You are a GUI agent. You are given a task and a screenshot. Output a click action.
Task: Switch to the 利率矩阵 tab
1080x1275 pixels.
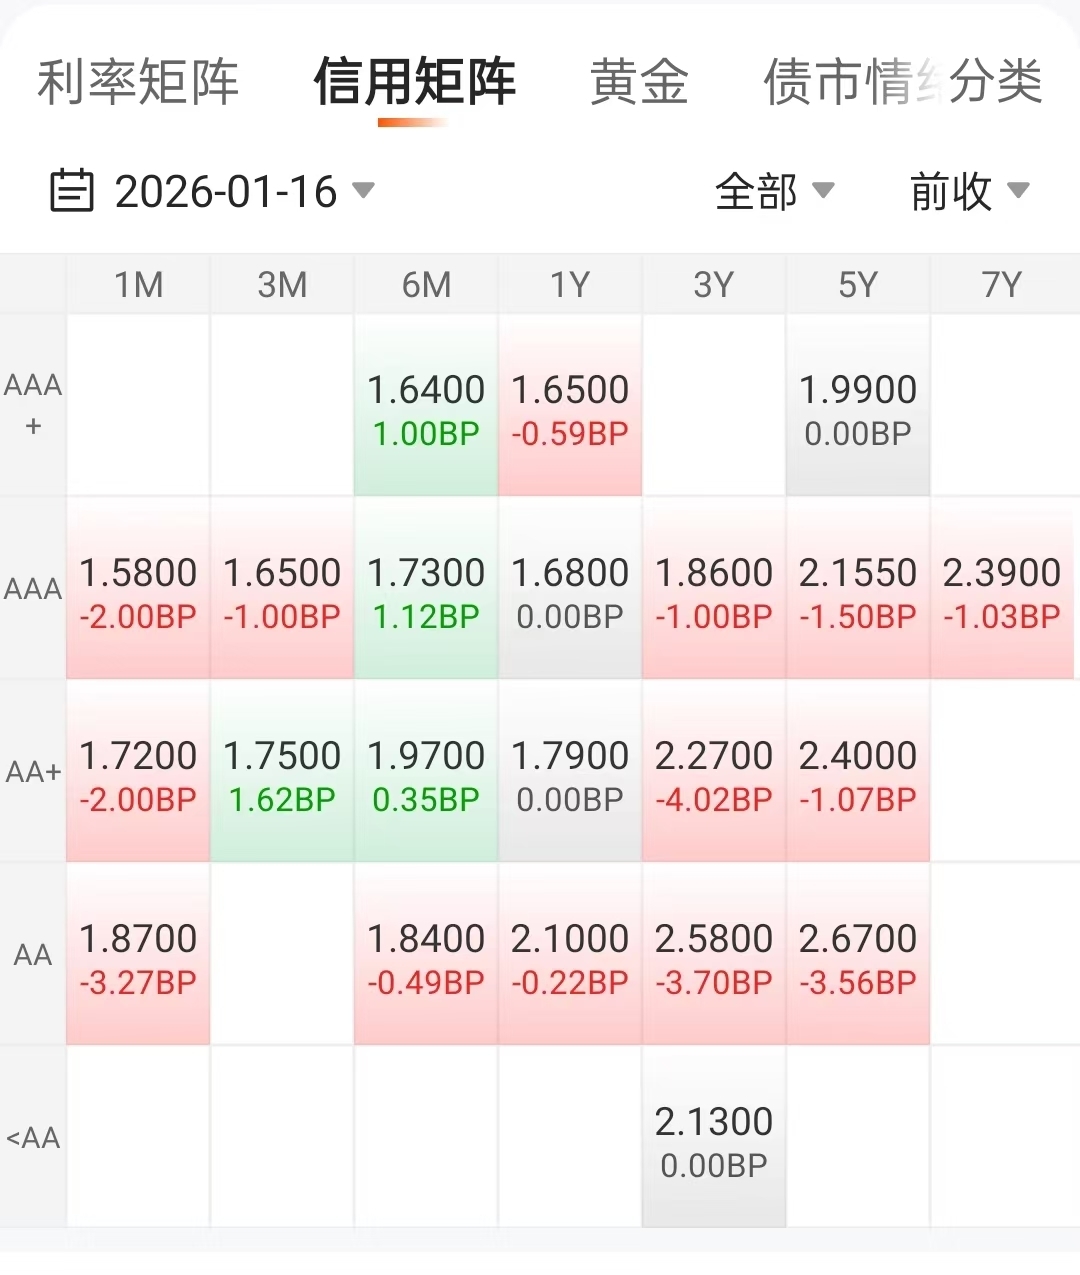click(138, 82)
